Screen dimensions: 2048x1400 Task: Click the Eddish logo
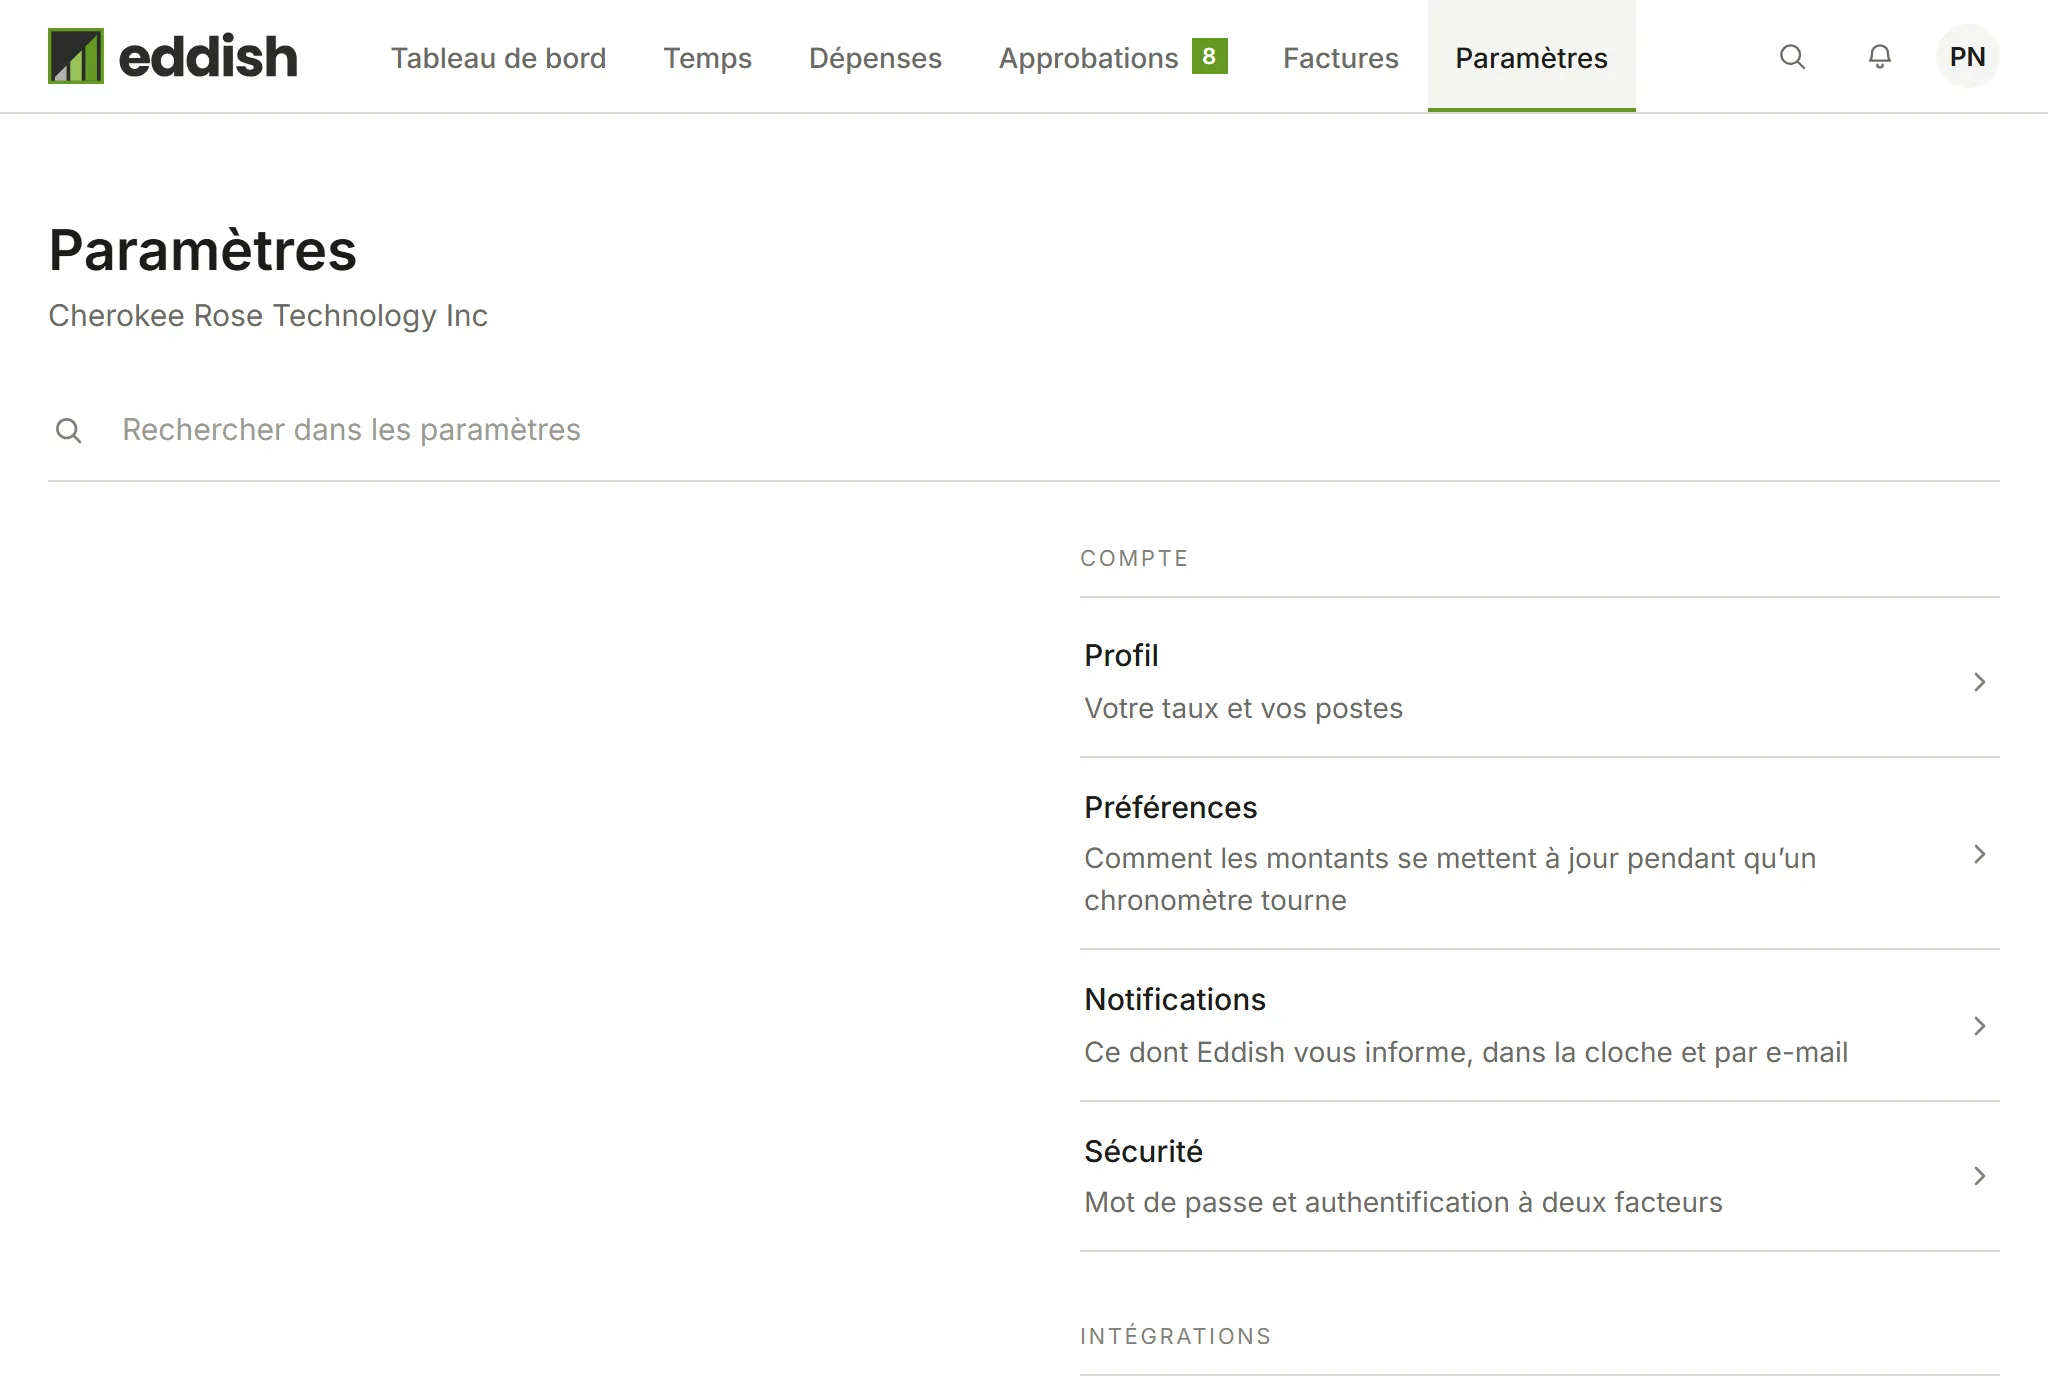[x=173, y=56]
